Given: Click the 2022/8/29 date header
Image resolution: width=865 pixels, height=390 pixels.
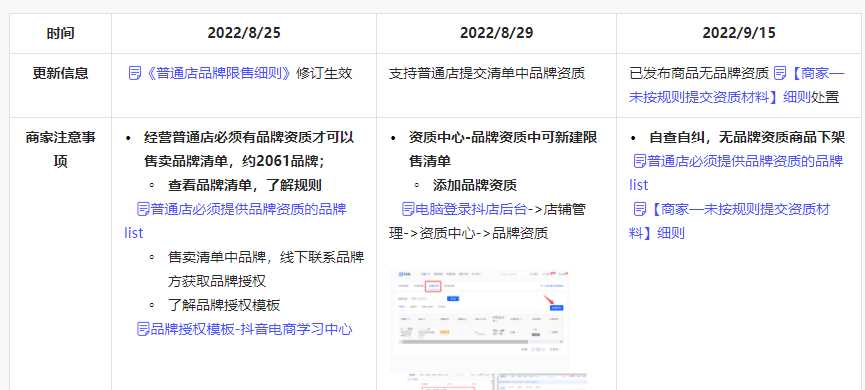Looking at the screenshot, I should point(496,33).
